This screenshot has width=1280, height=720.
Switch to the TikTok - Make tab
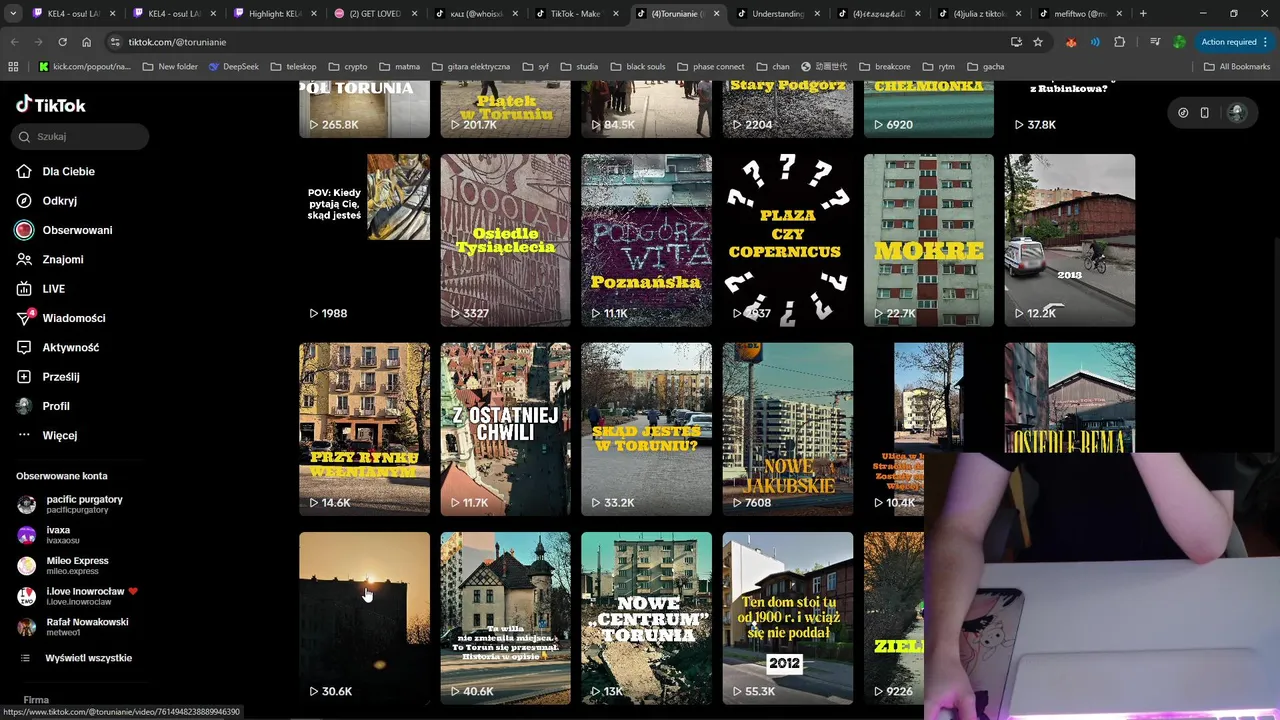tap(575, 14)
